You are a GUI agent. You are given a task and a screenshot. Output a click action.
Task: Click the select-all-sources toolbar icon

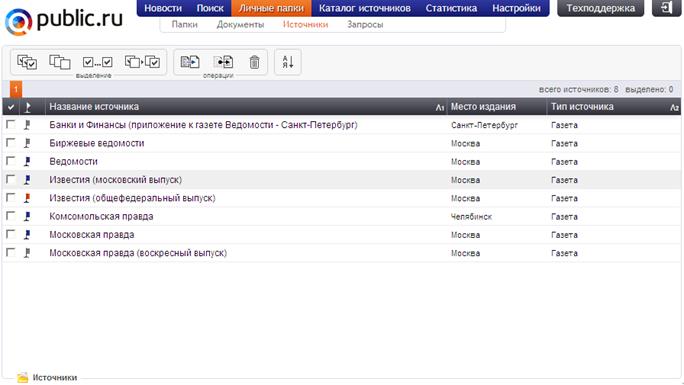27,62
